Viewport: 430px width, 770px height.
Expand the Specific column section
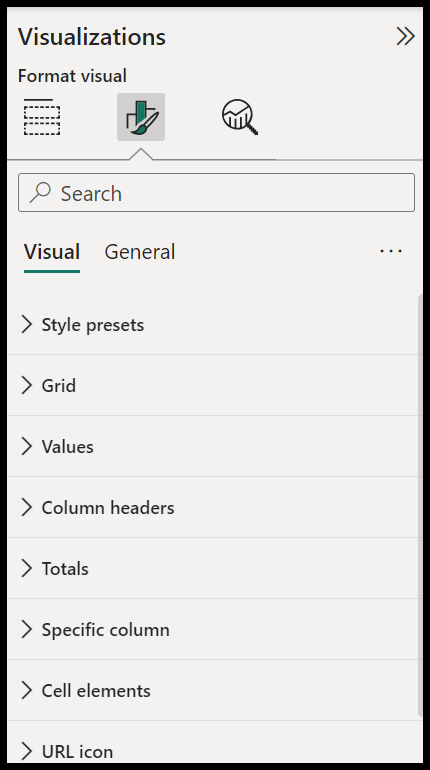[214, 630]
